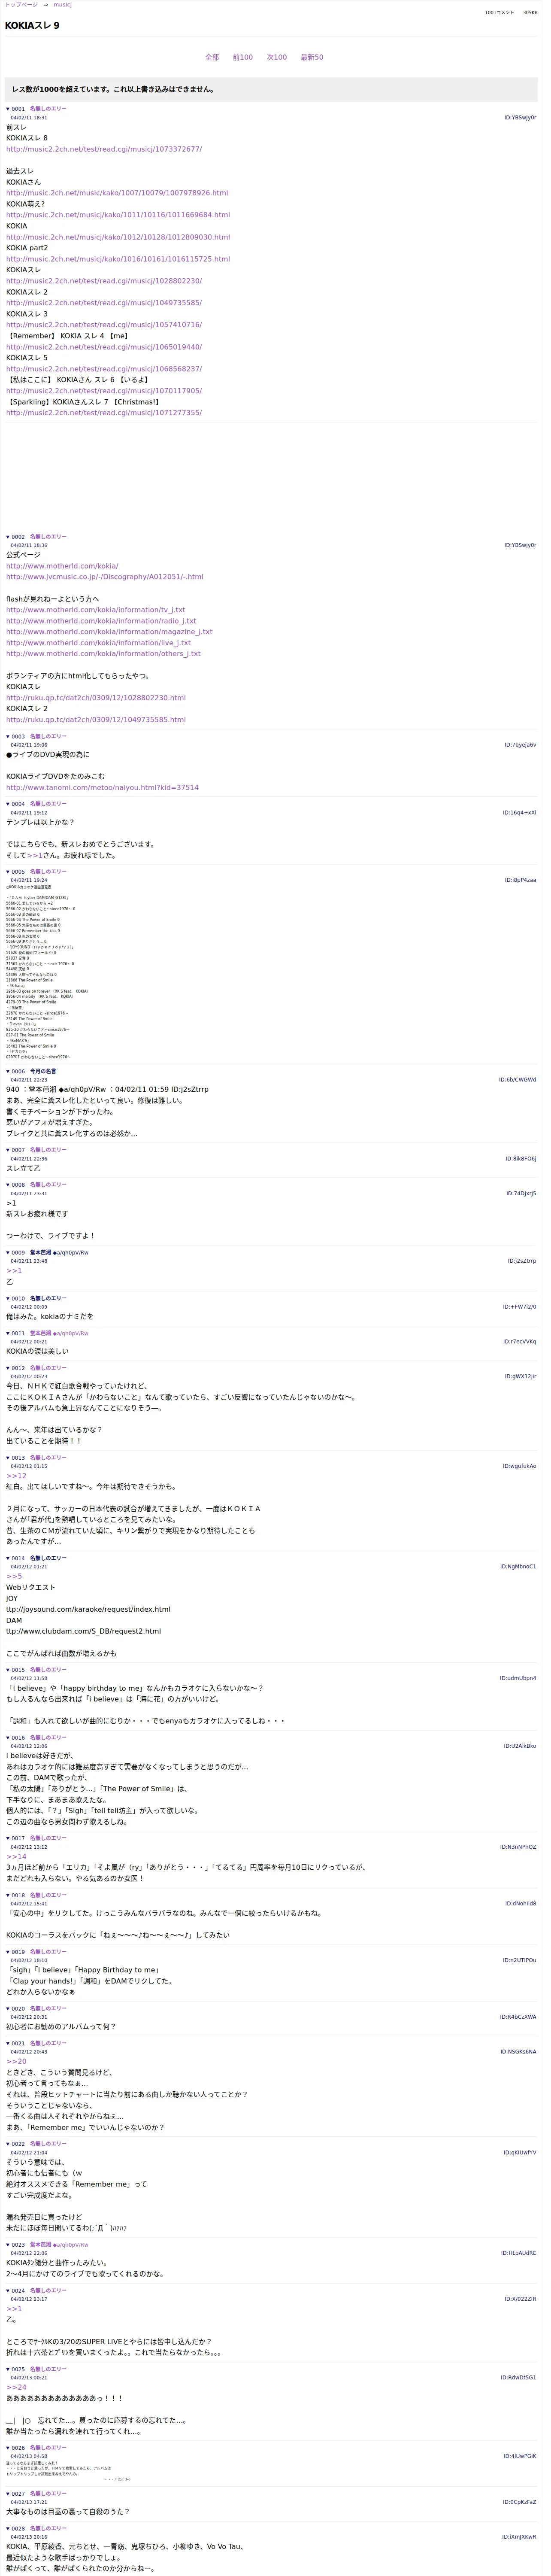Open the ▼ menu of post 0006

(8, 1072)
